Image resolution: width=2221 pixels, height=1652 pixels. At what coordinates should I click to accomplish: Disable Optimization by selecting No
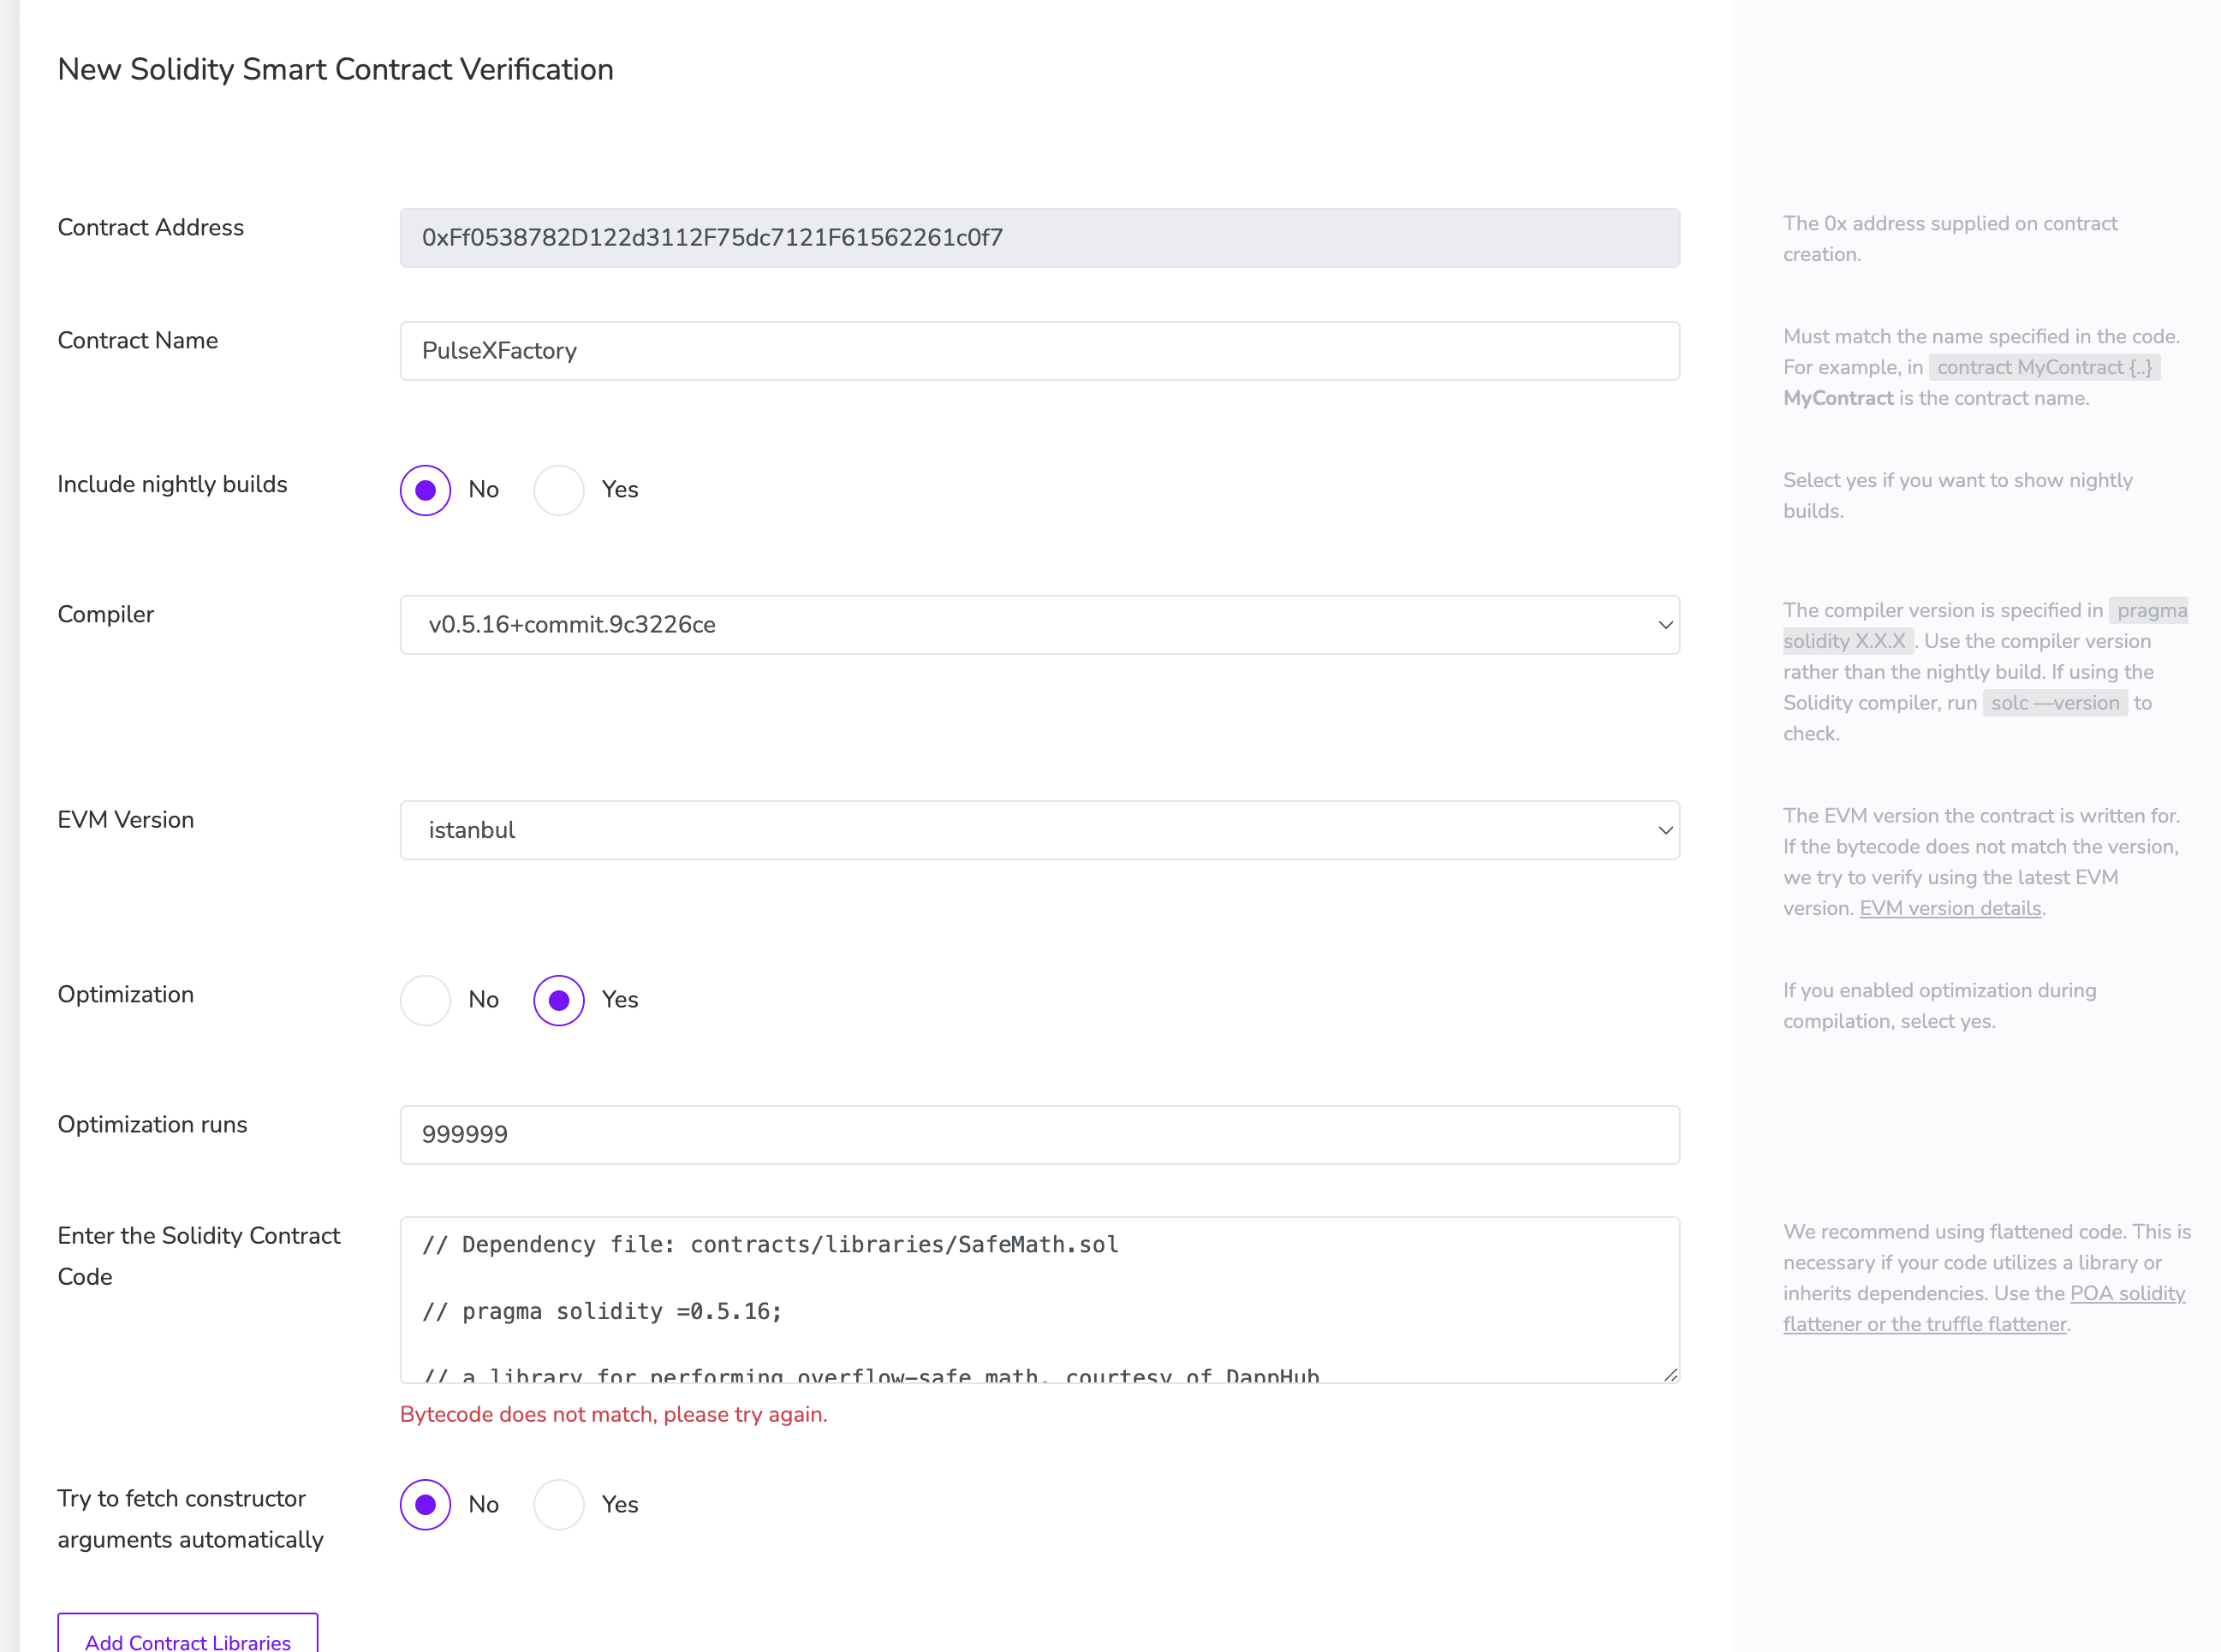tap(425, 999)
